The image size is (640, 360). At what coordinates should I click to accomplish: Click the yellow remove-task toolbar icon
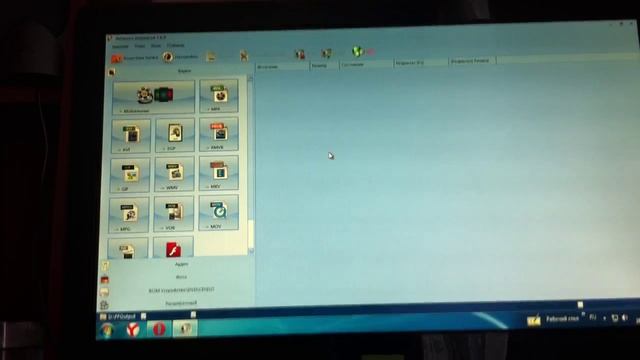[x=211, y=56]
